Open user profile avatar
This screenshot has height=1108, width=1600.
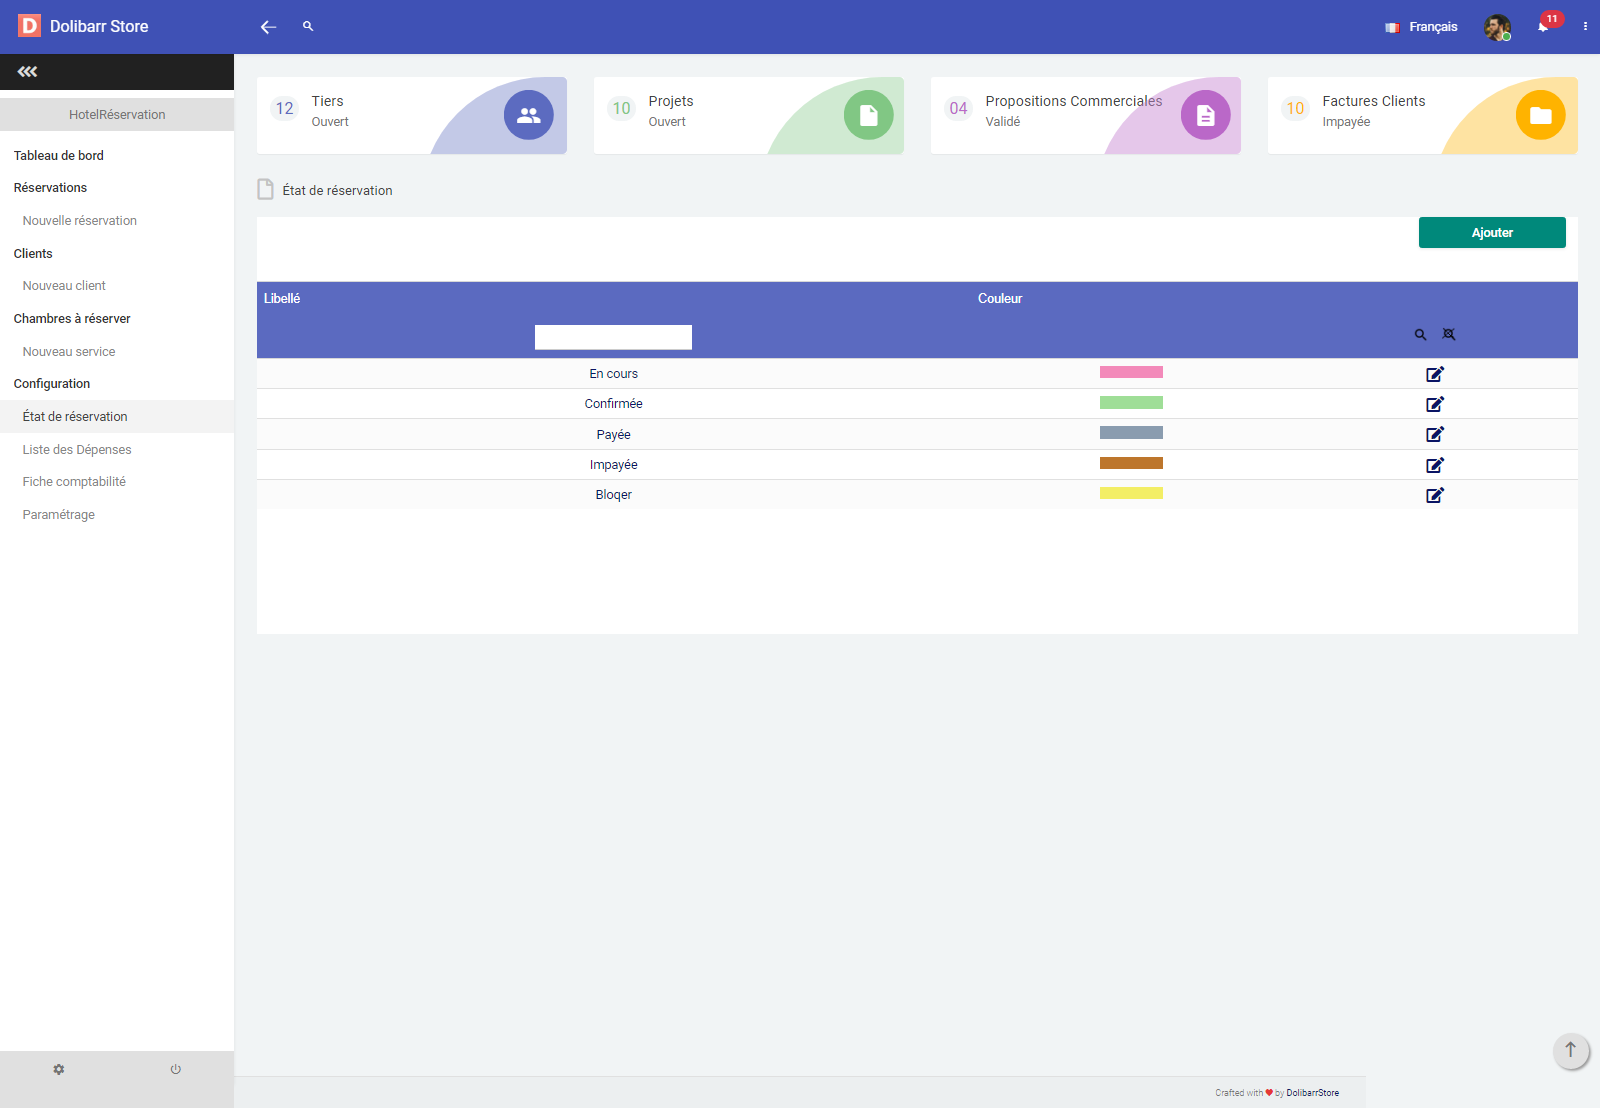tap(1497, 27)
